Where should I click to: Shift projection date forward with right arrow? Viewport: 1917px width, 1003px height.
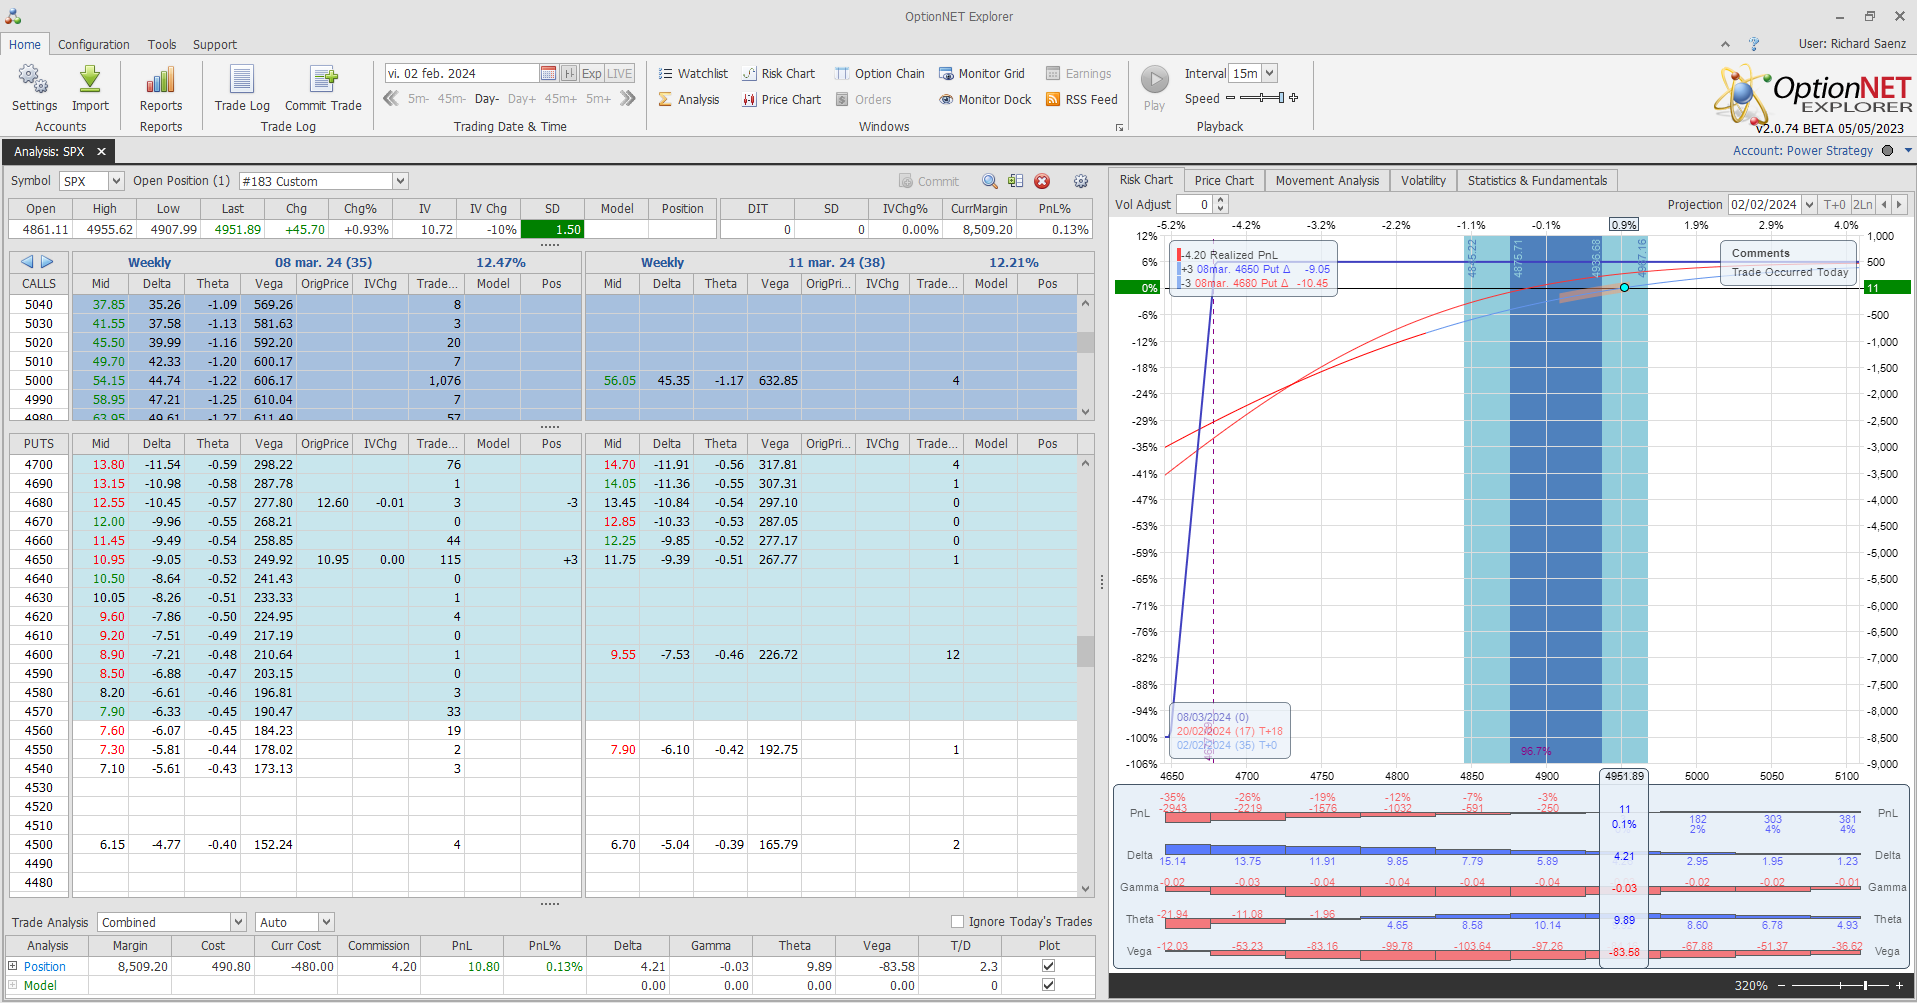click(1899, 204)
